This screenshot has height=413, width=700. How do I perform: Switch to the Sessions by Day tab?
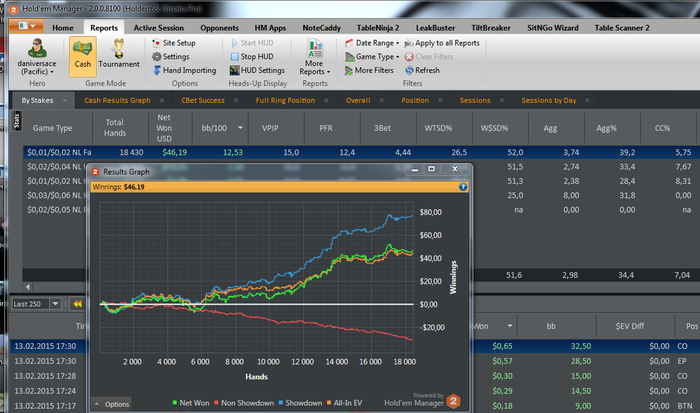[549, 100]
